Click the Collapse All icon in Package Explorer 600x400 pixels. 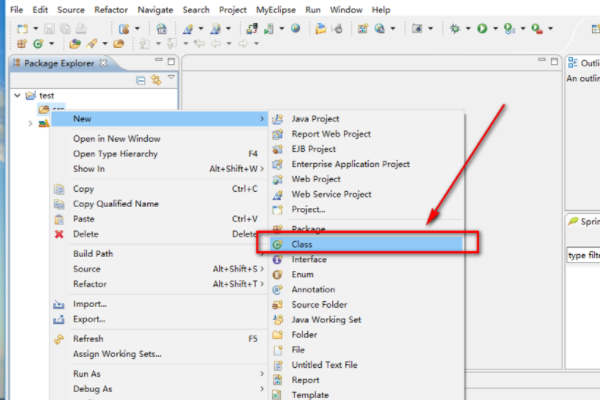(141, 79)
